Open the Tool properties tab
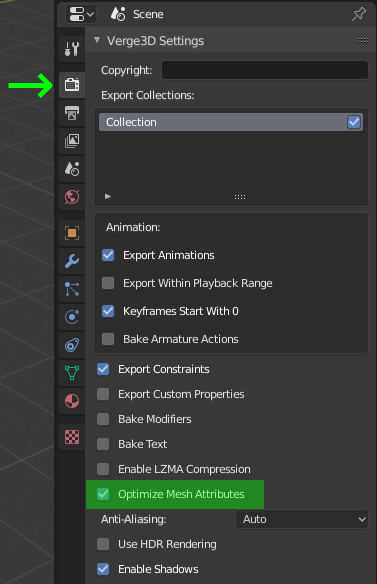This screenshot has height=584, width=377. pos(72,49)
